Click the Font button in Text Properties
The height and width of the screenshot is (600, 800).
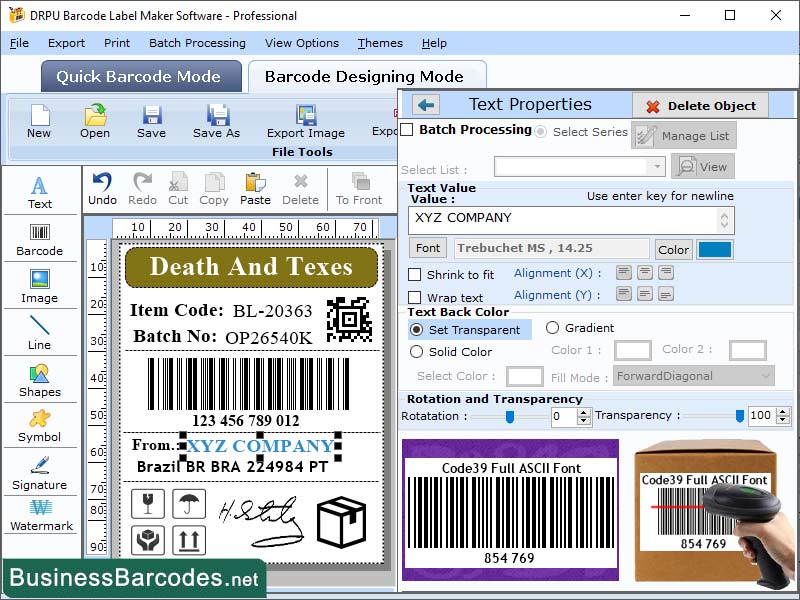click(427, 248)
